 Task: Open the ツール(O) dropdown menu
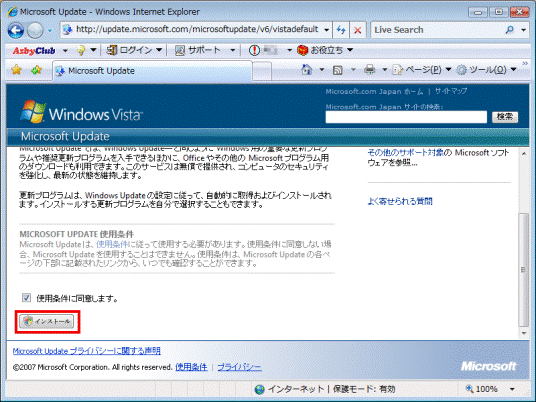486,70
